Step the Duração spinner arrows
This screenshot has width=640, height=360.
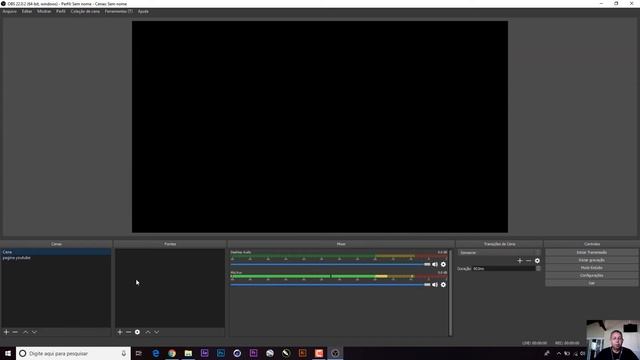coord(538,269)
